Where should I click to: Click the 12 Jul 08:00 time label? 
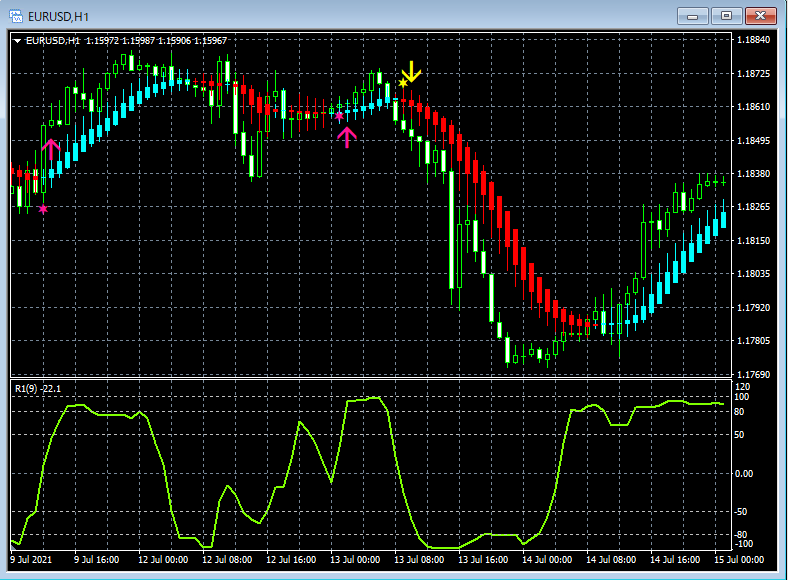[227, 559]
